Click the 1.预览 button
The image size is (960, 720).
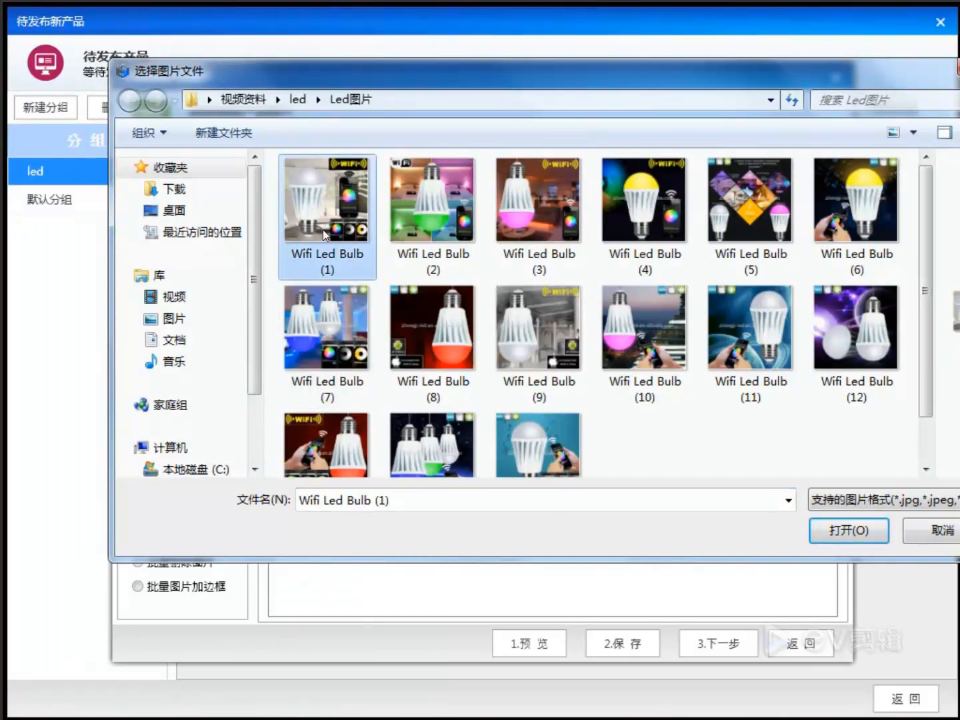point(529,643)
